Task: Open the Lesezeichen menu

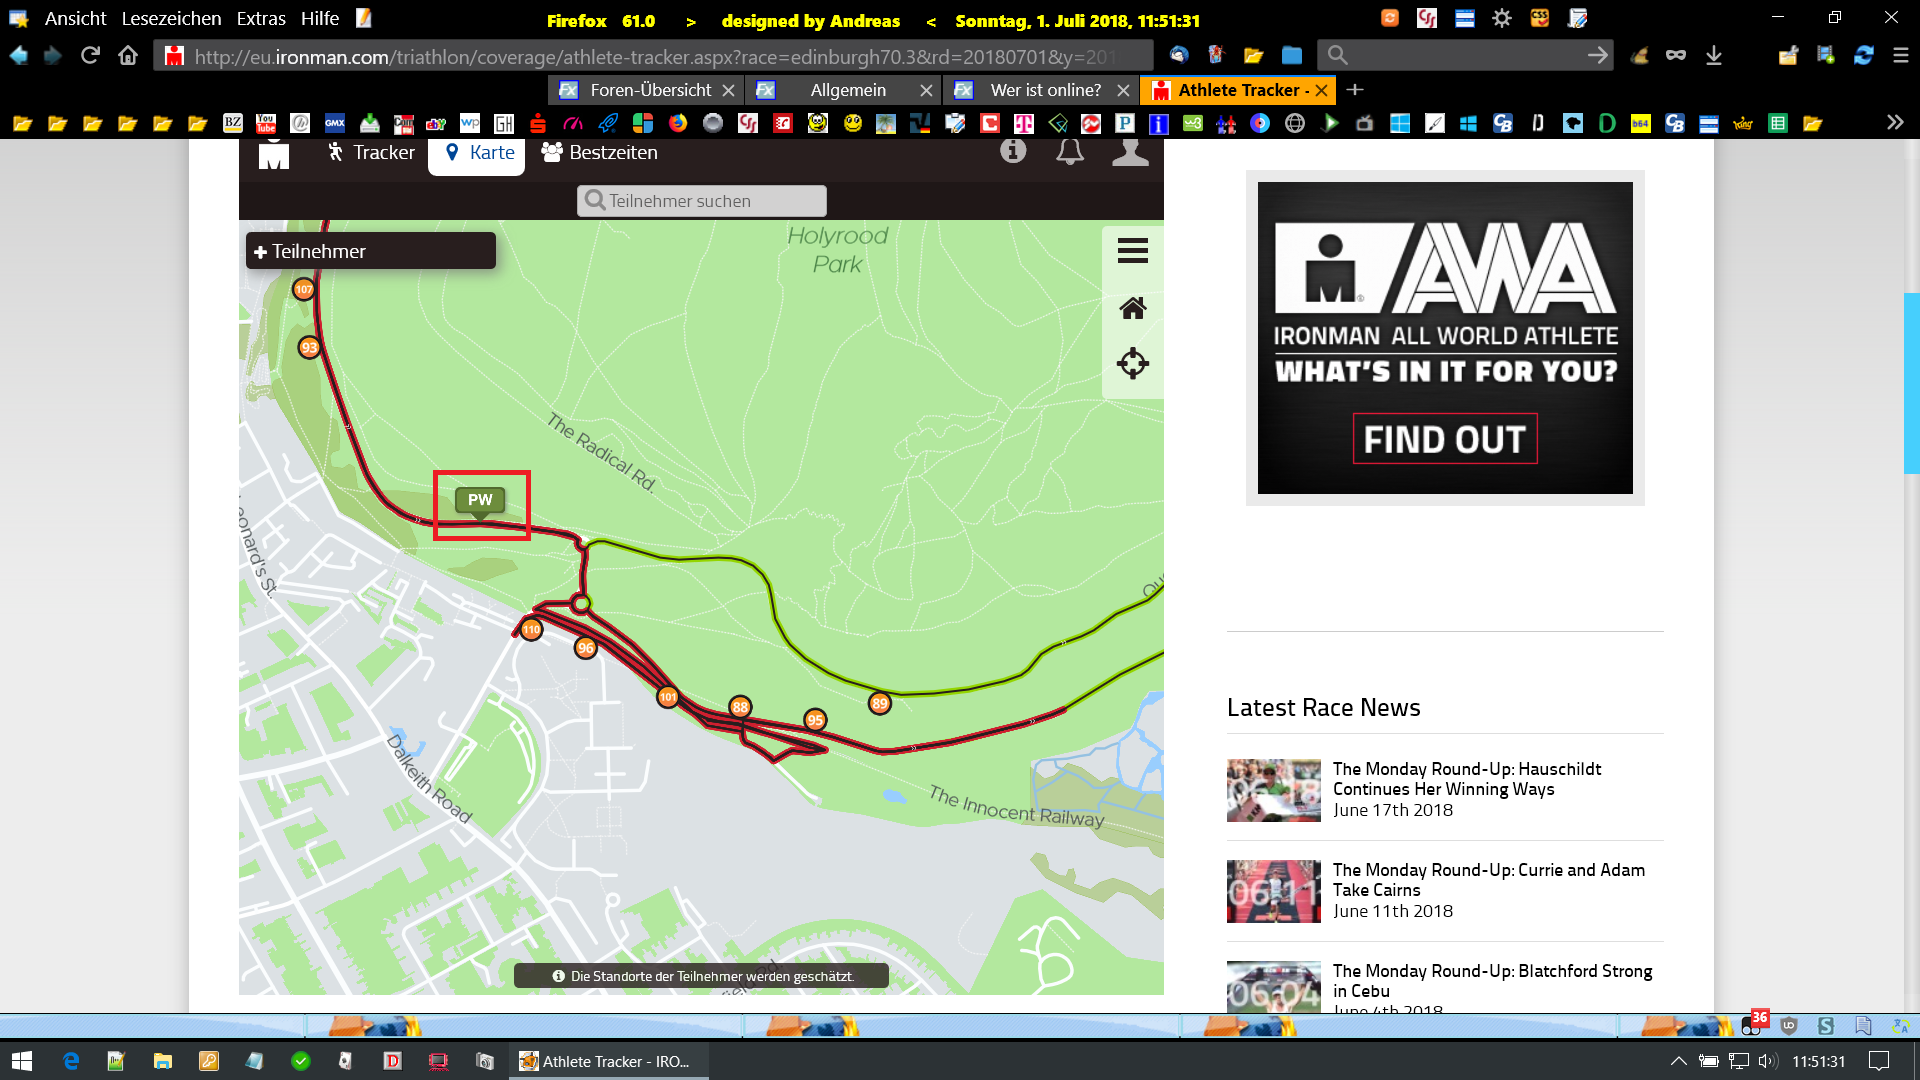Action: (171, 19)
